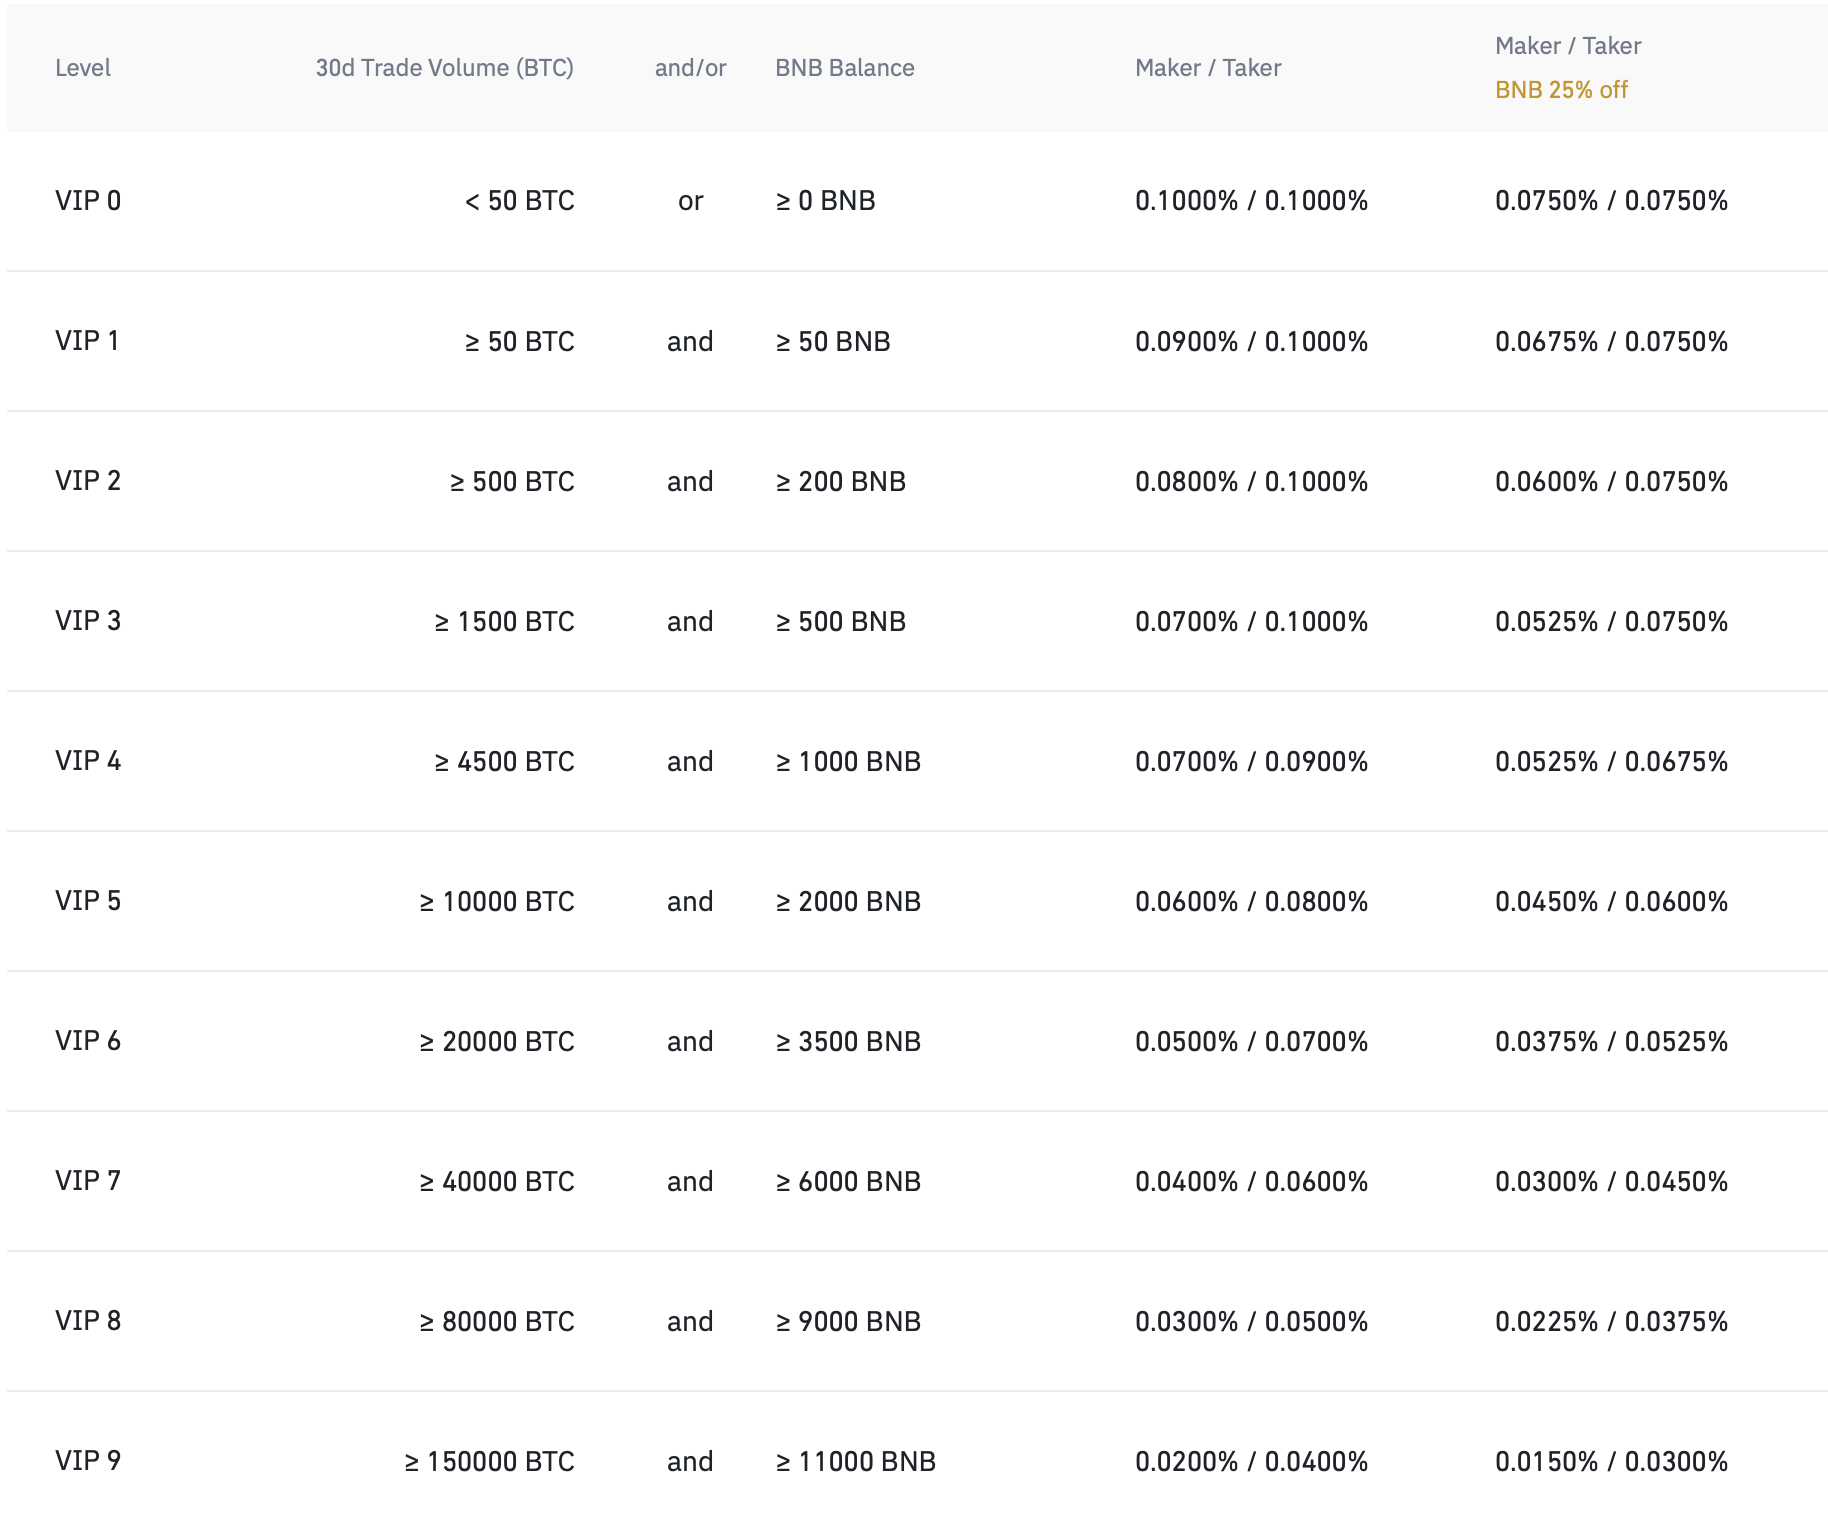Click the 'and' cell in VIP 1 row

690,342
